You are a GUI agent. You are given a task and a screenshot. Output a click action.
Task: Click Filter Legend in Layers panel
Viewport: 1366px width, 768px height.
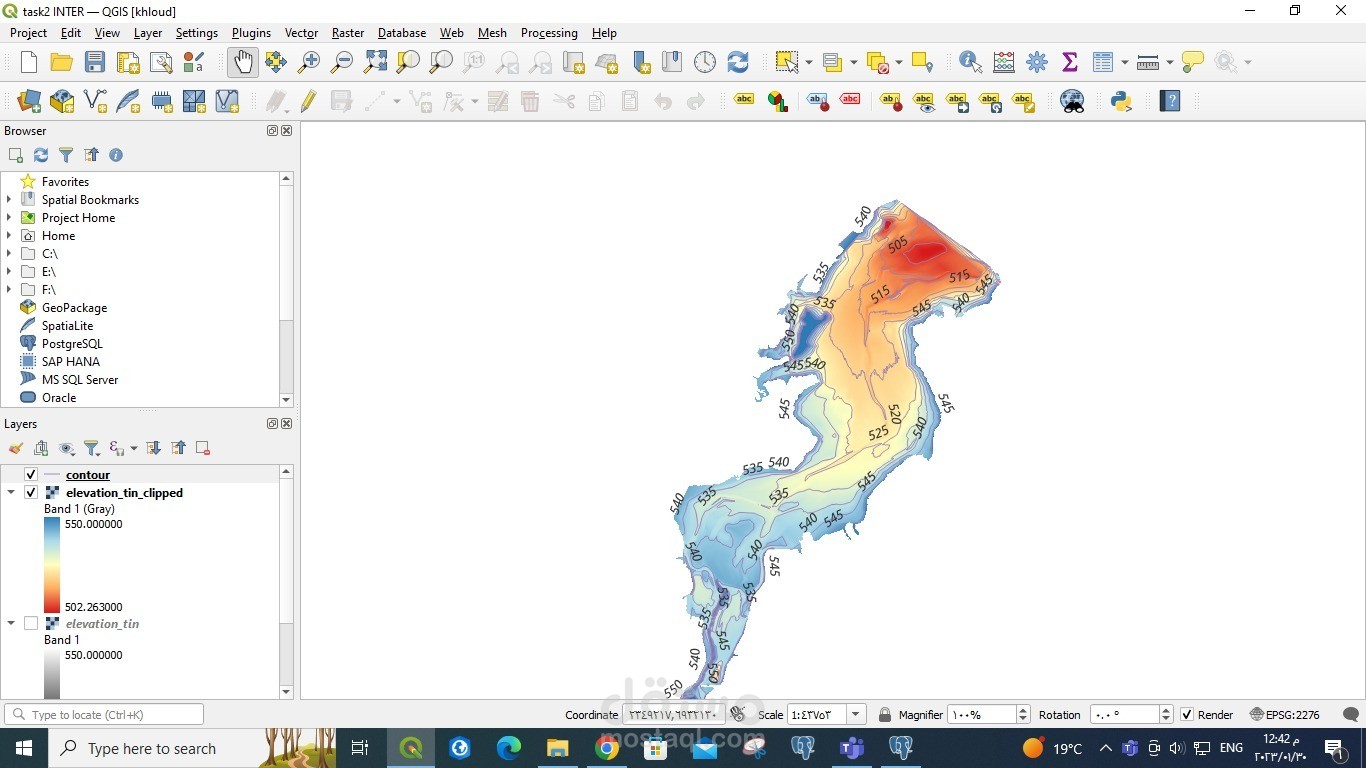tap(92, 448)
